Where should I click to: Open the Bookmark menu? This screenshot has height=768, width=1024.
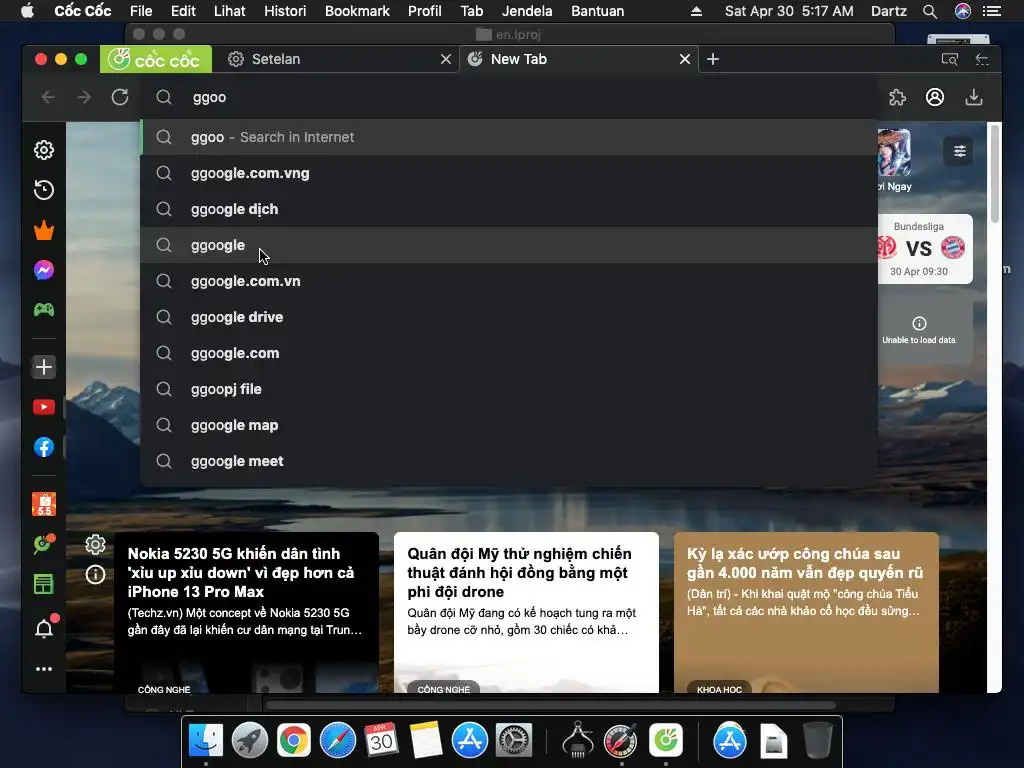pos(357,11)
